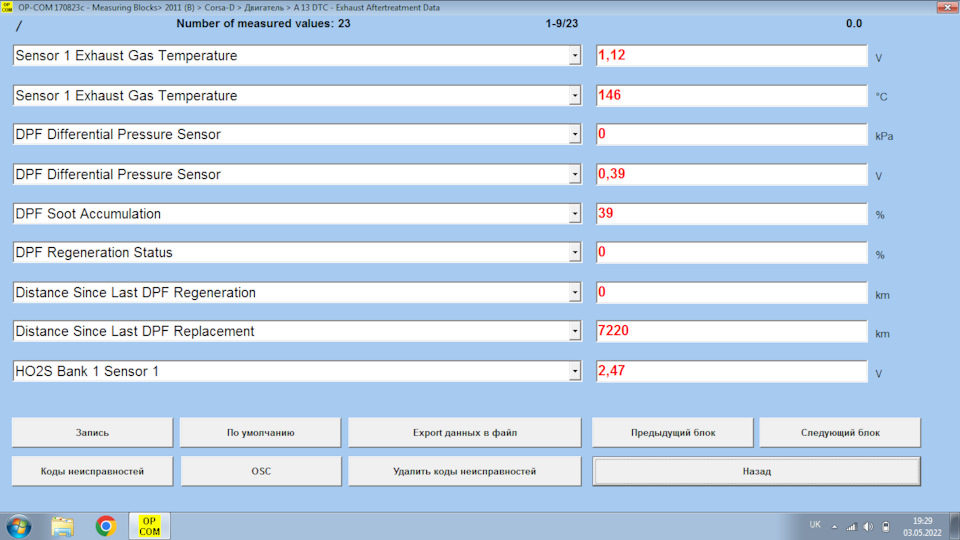Image resolution: width=960 pixels, height=540 pixels.
Task: Open DPF Soot Accumulation dropdown arrow
Action: 574,214
